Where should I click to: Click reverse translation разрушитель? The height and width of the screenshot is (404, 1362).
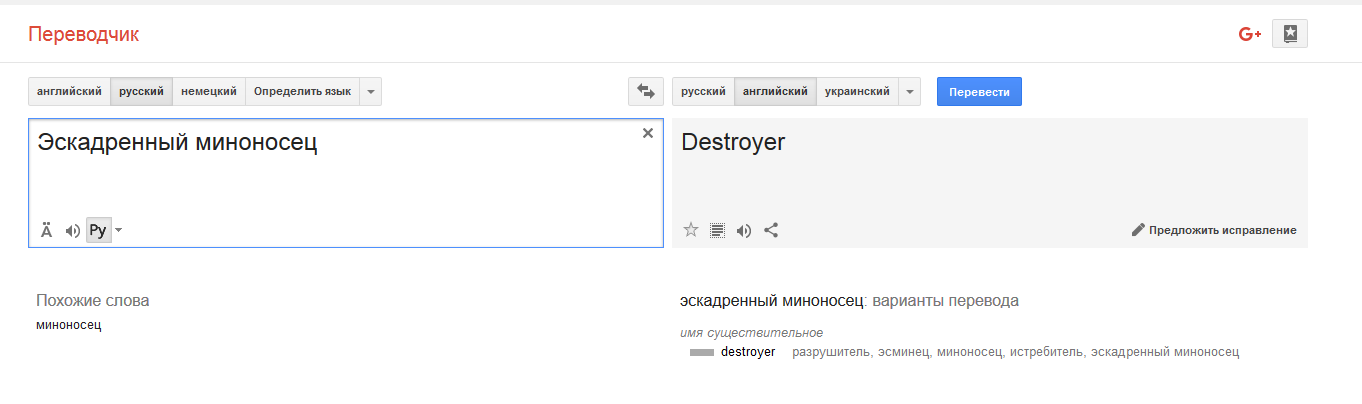pos(829,352)
